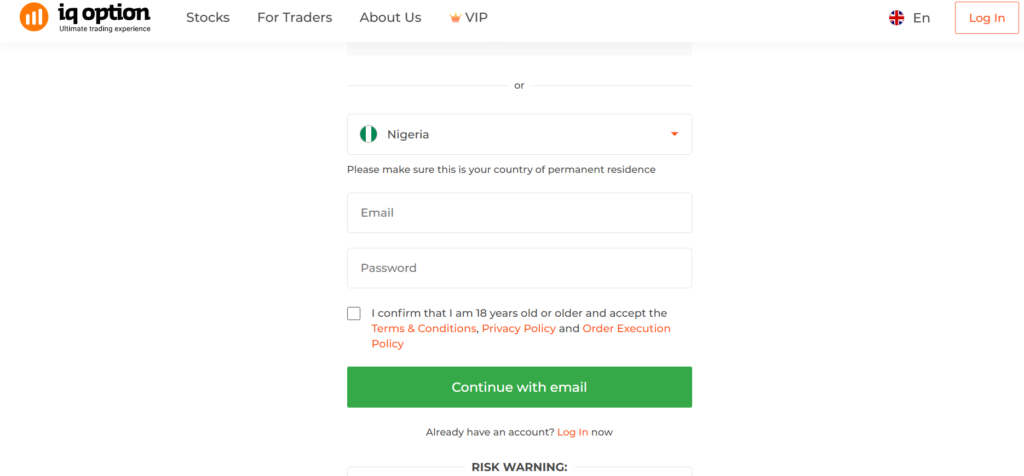This screenshot has width=1024, height=476.
Task: Expand the Nigeria country dropdown arrow
Action: (x=675, y=135)
